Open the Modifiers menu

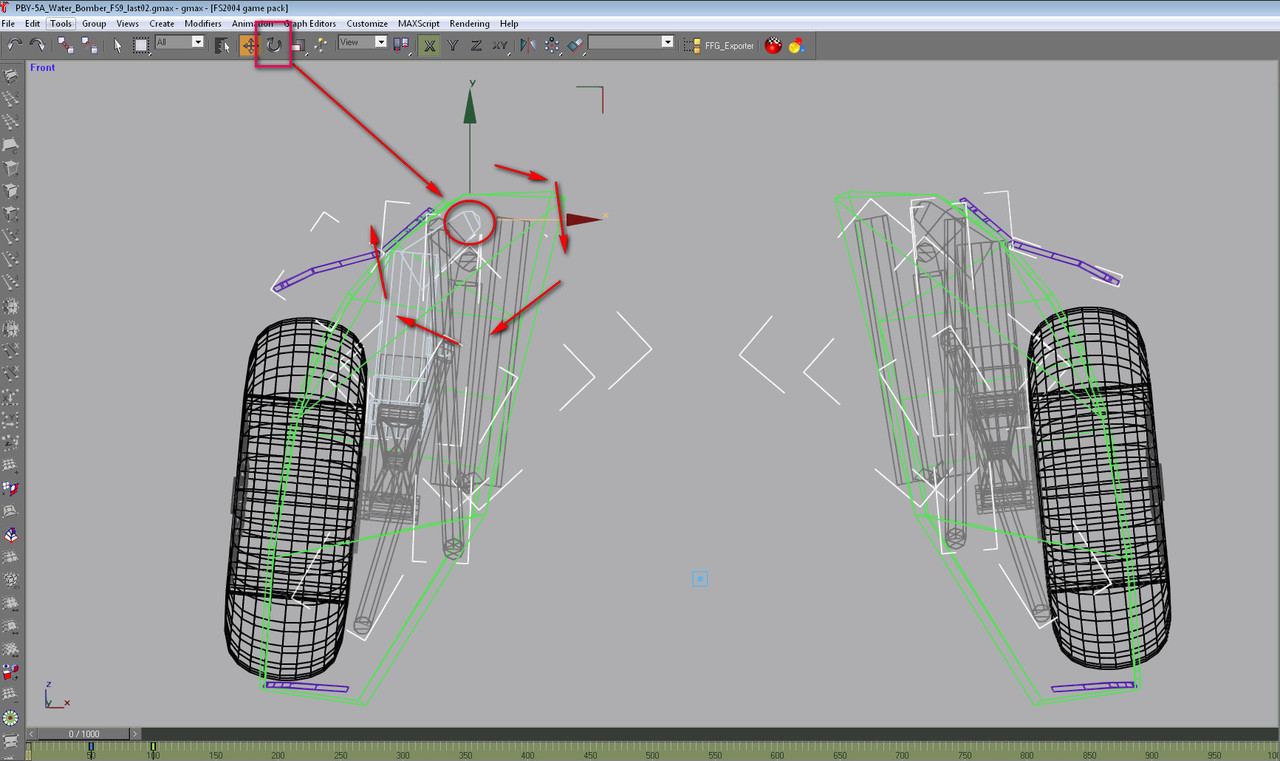(203, 23)
